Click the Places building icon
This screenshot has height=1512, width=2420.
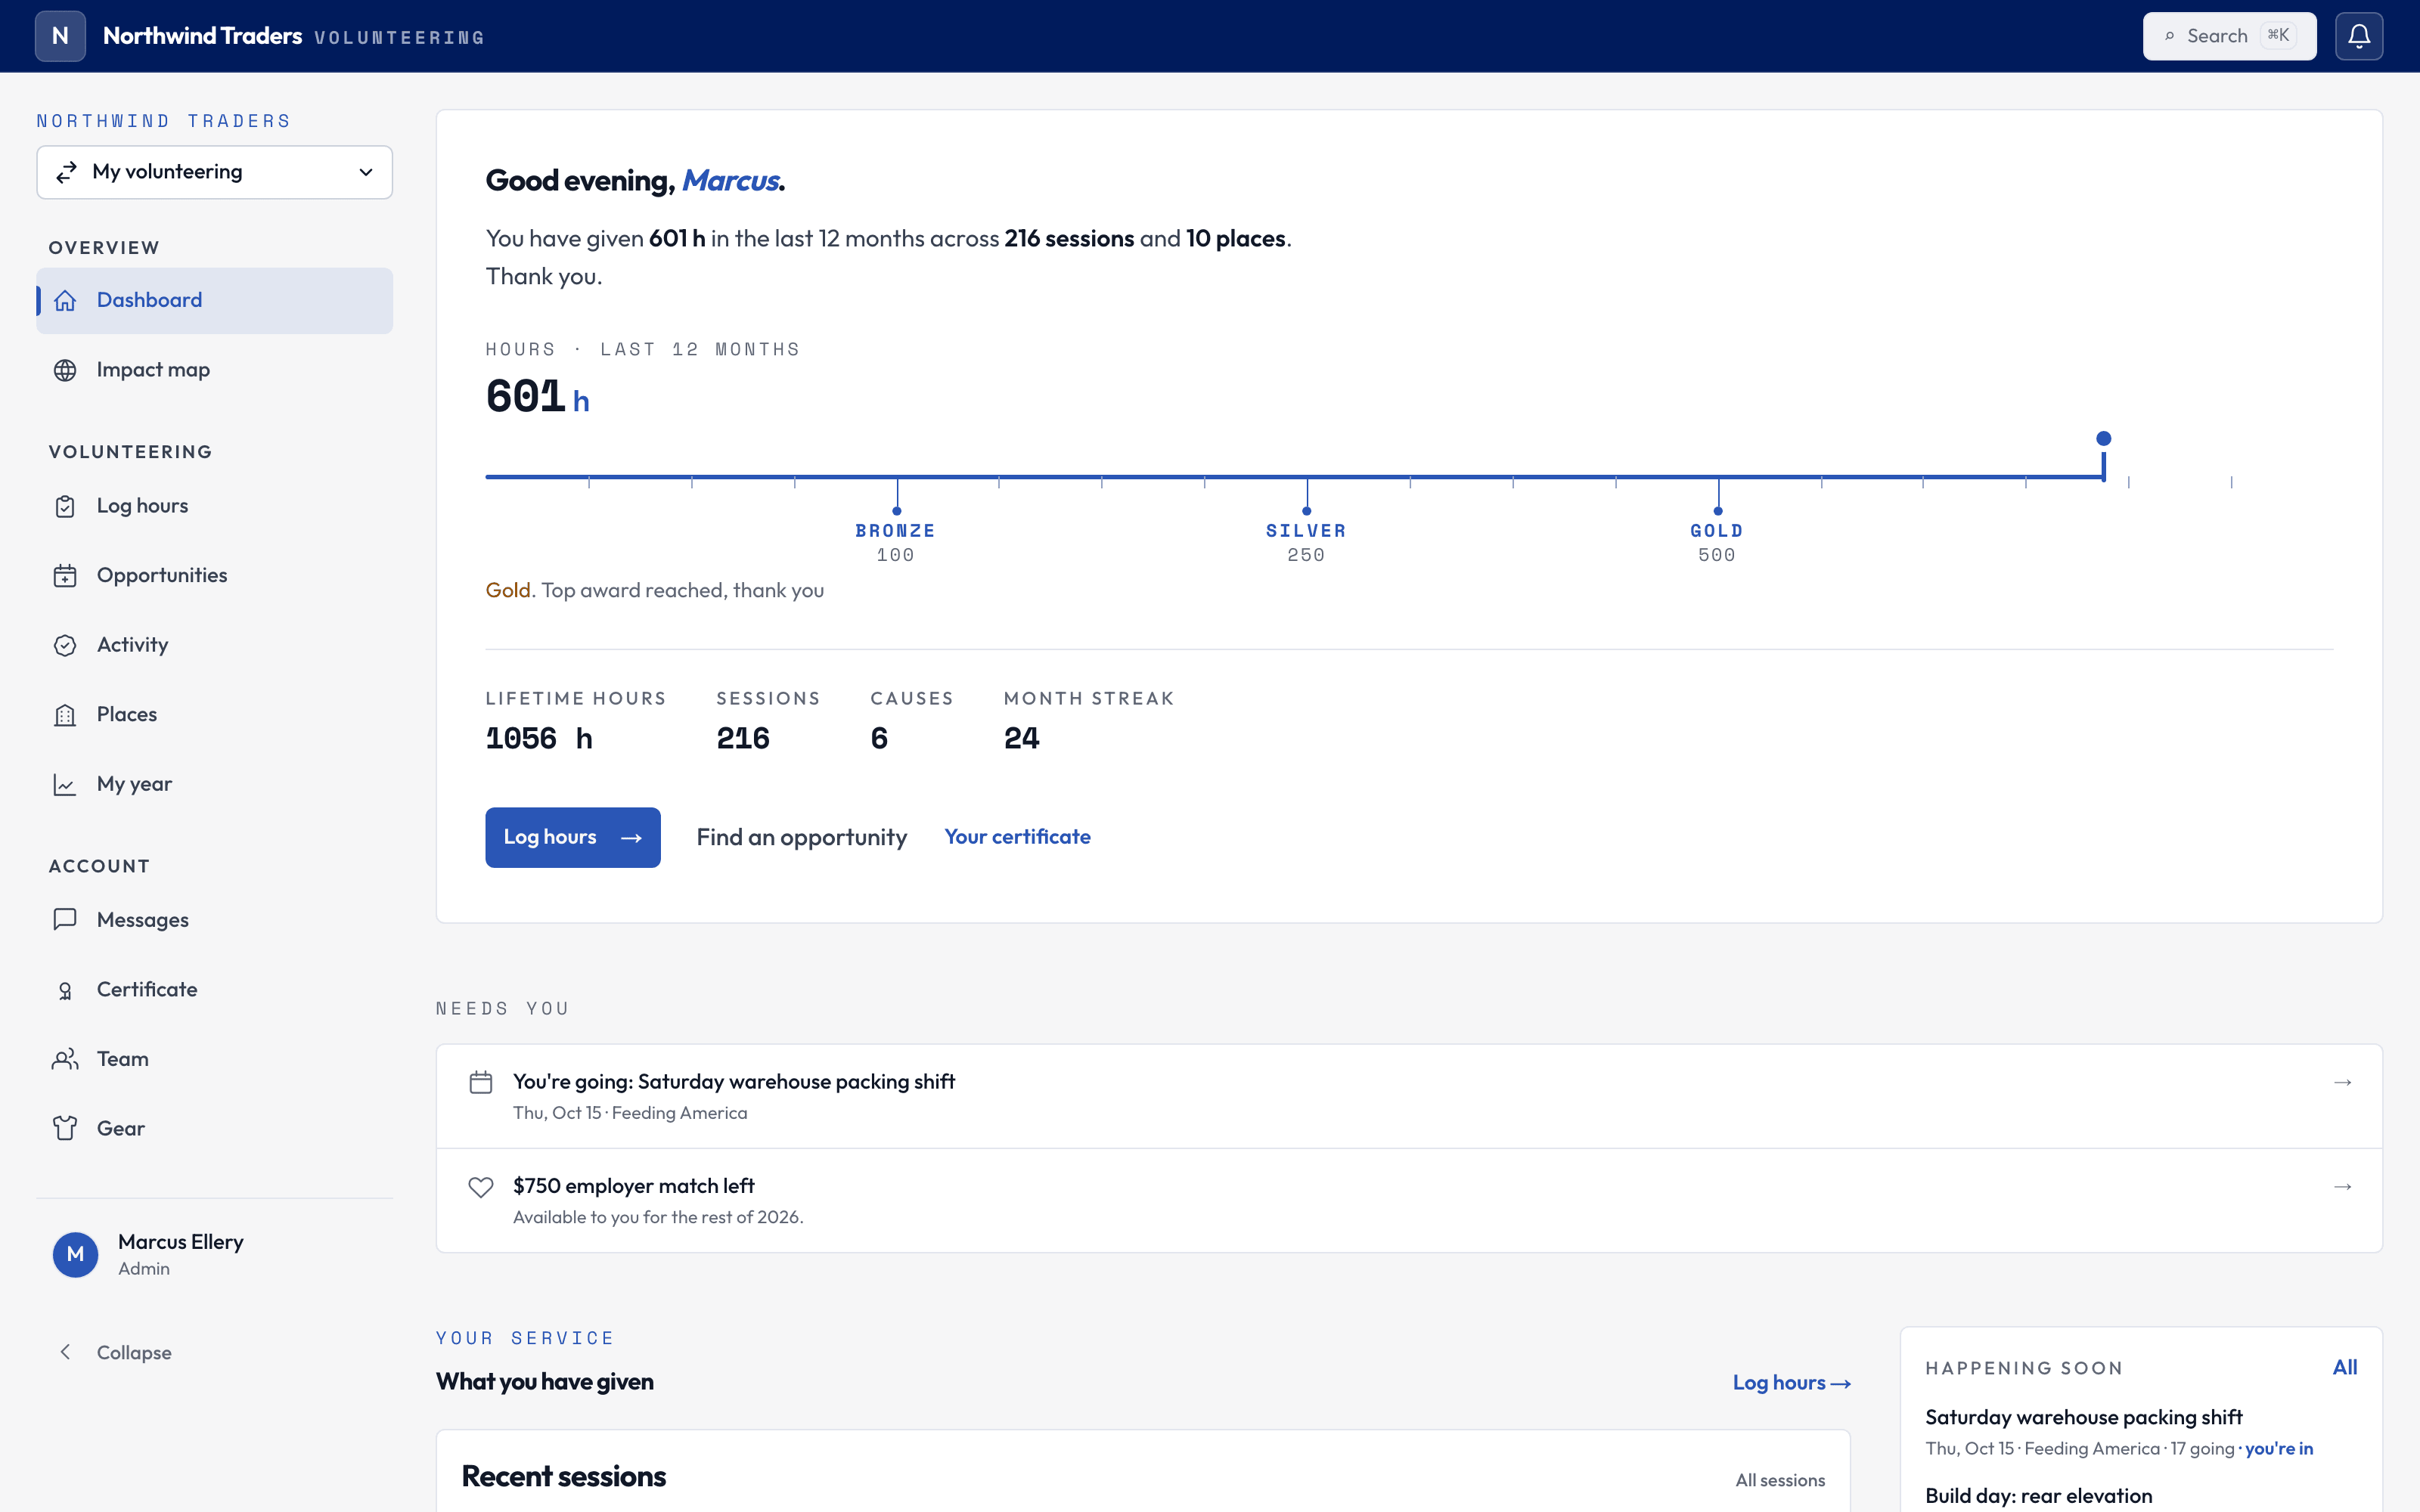pos(65,715)
